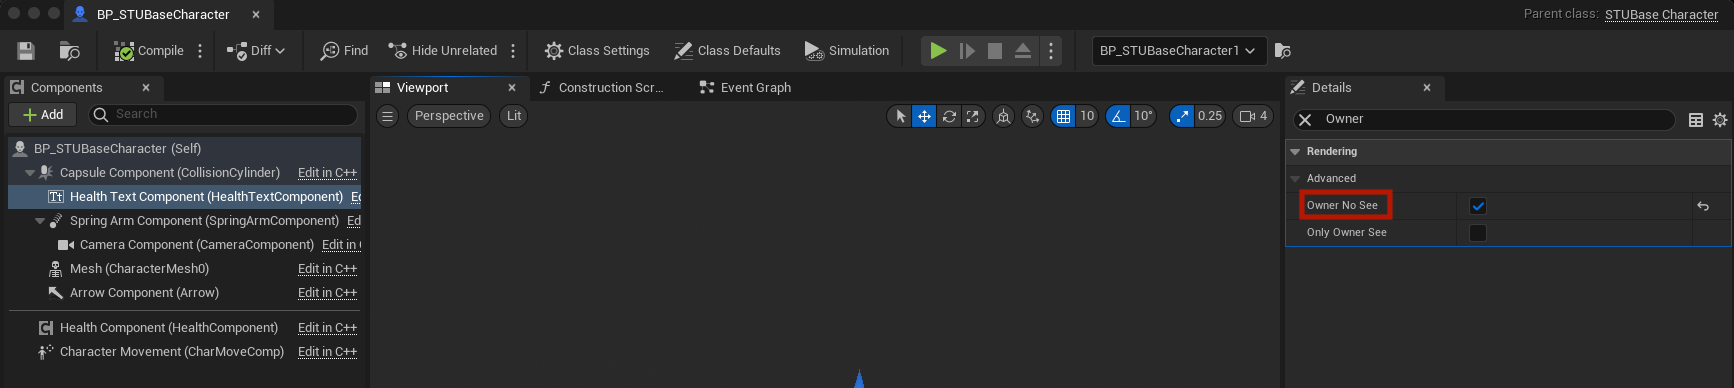Compile the blueprint
The width and height of the screenshot is (1734, 388).
click(x=149, y=51)
